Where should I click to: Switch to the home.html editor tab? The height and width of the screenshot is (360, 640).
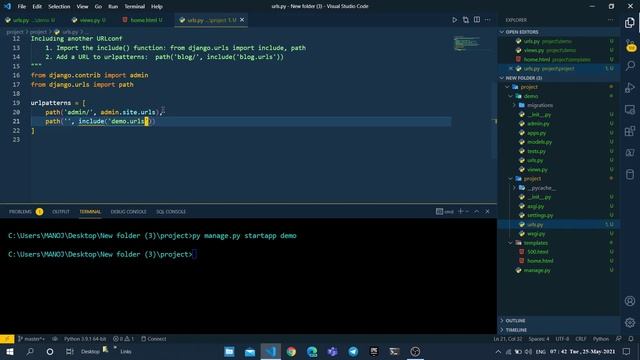click(142, 20)
